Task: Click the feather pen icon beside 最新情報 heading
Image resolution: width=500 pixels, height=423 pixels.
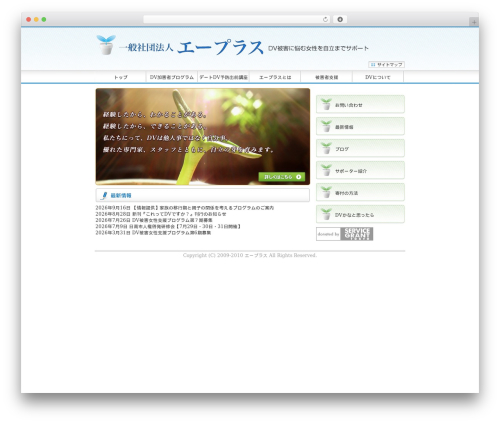Action: tap(104, 195)
